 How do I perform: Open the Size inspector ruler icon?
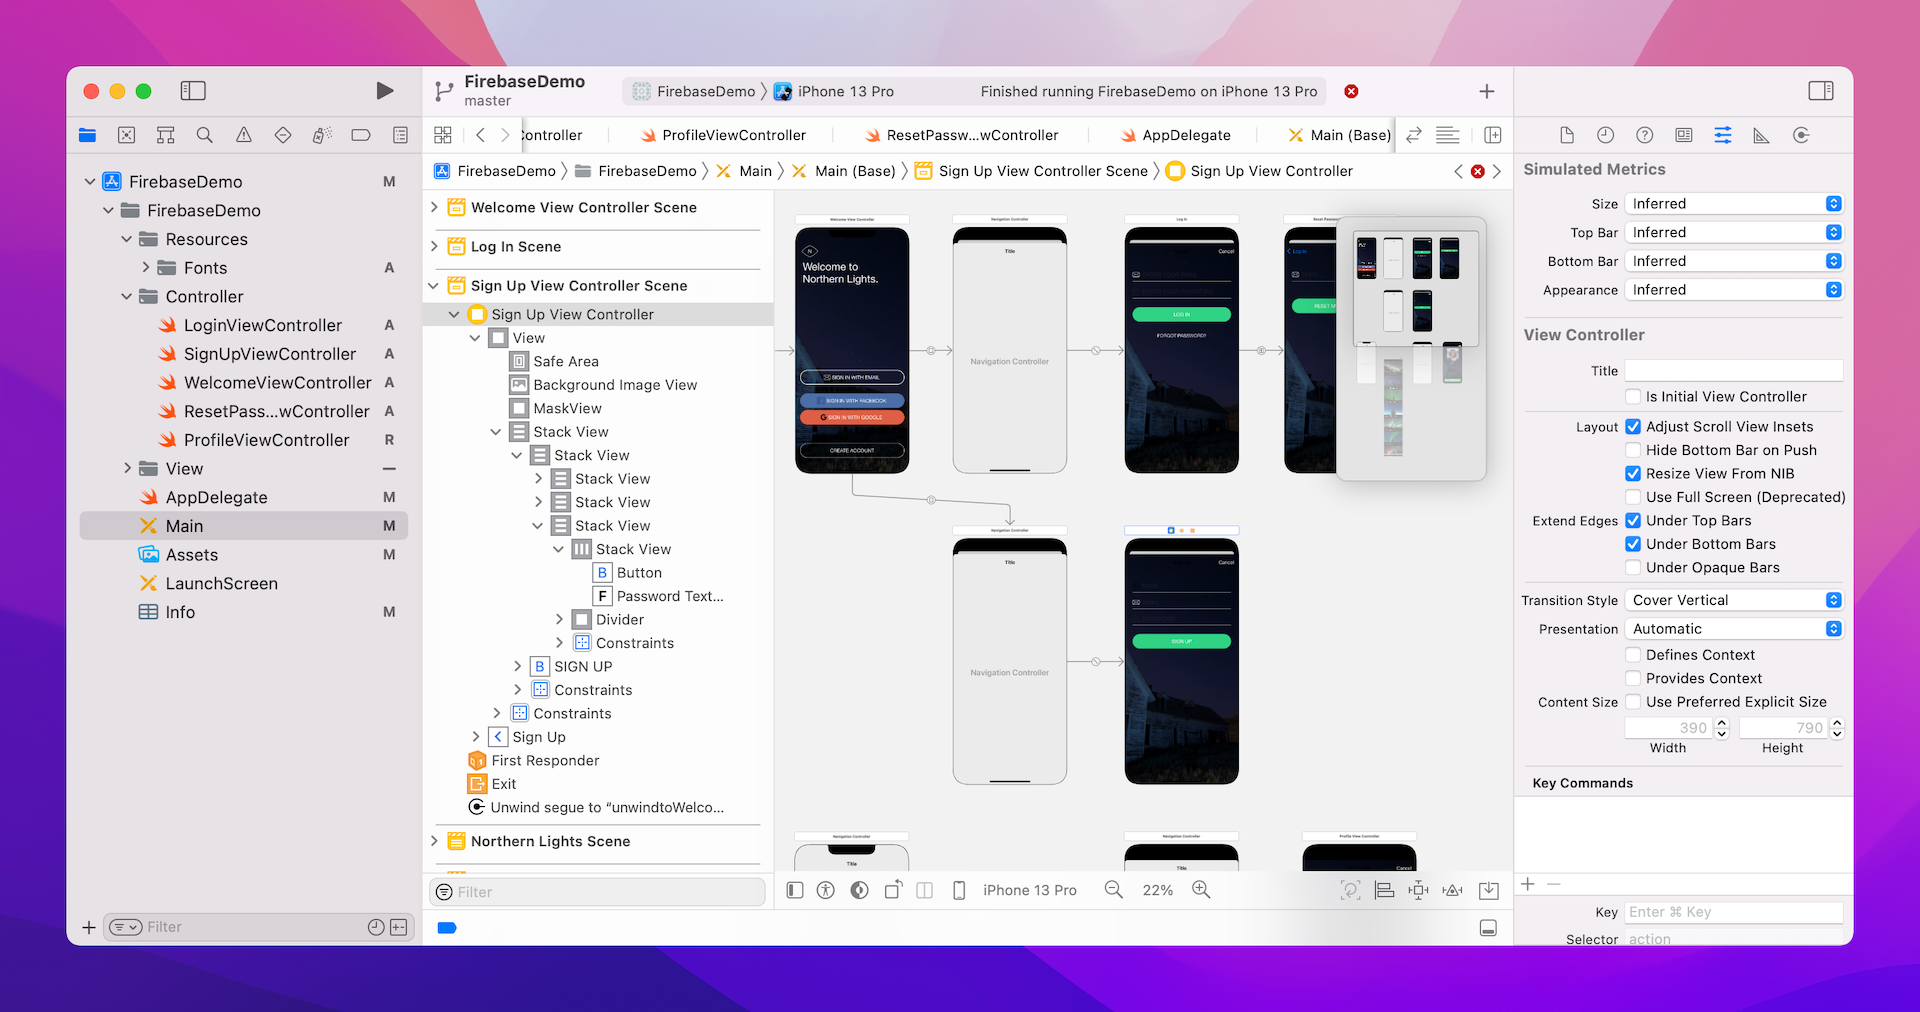tap(1761, 135)
